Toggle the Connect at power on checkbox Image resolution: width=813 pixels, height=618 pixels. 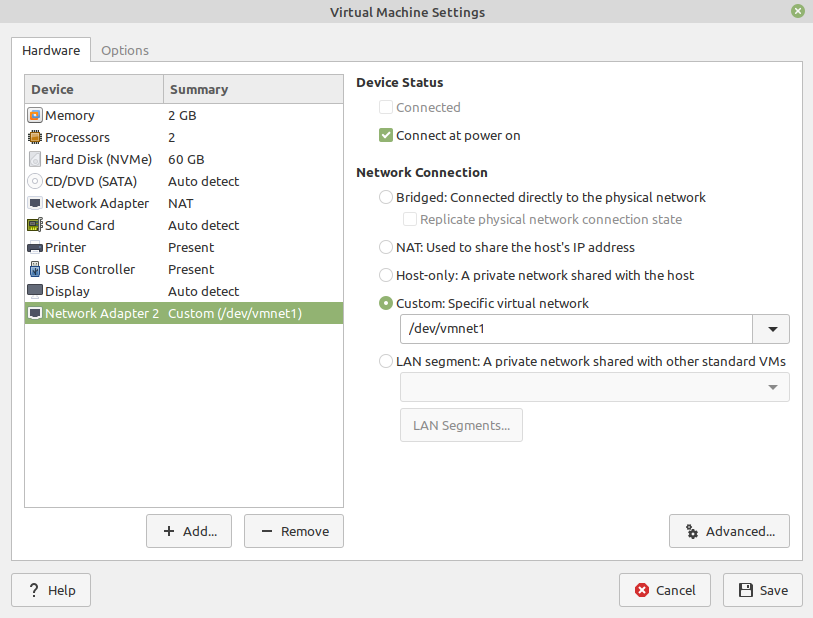tap(386, 136)
